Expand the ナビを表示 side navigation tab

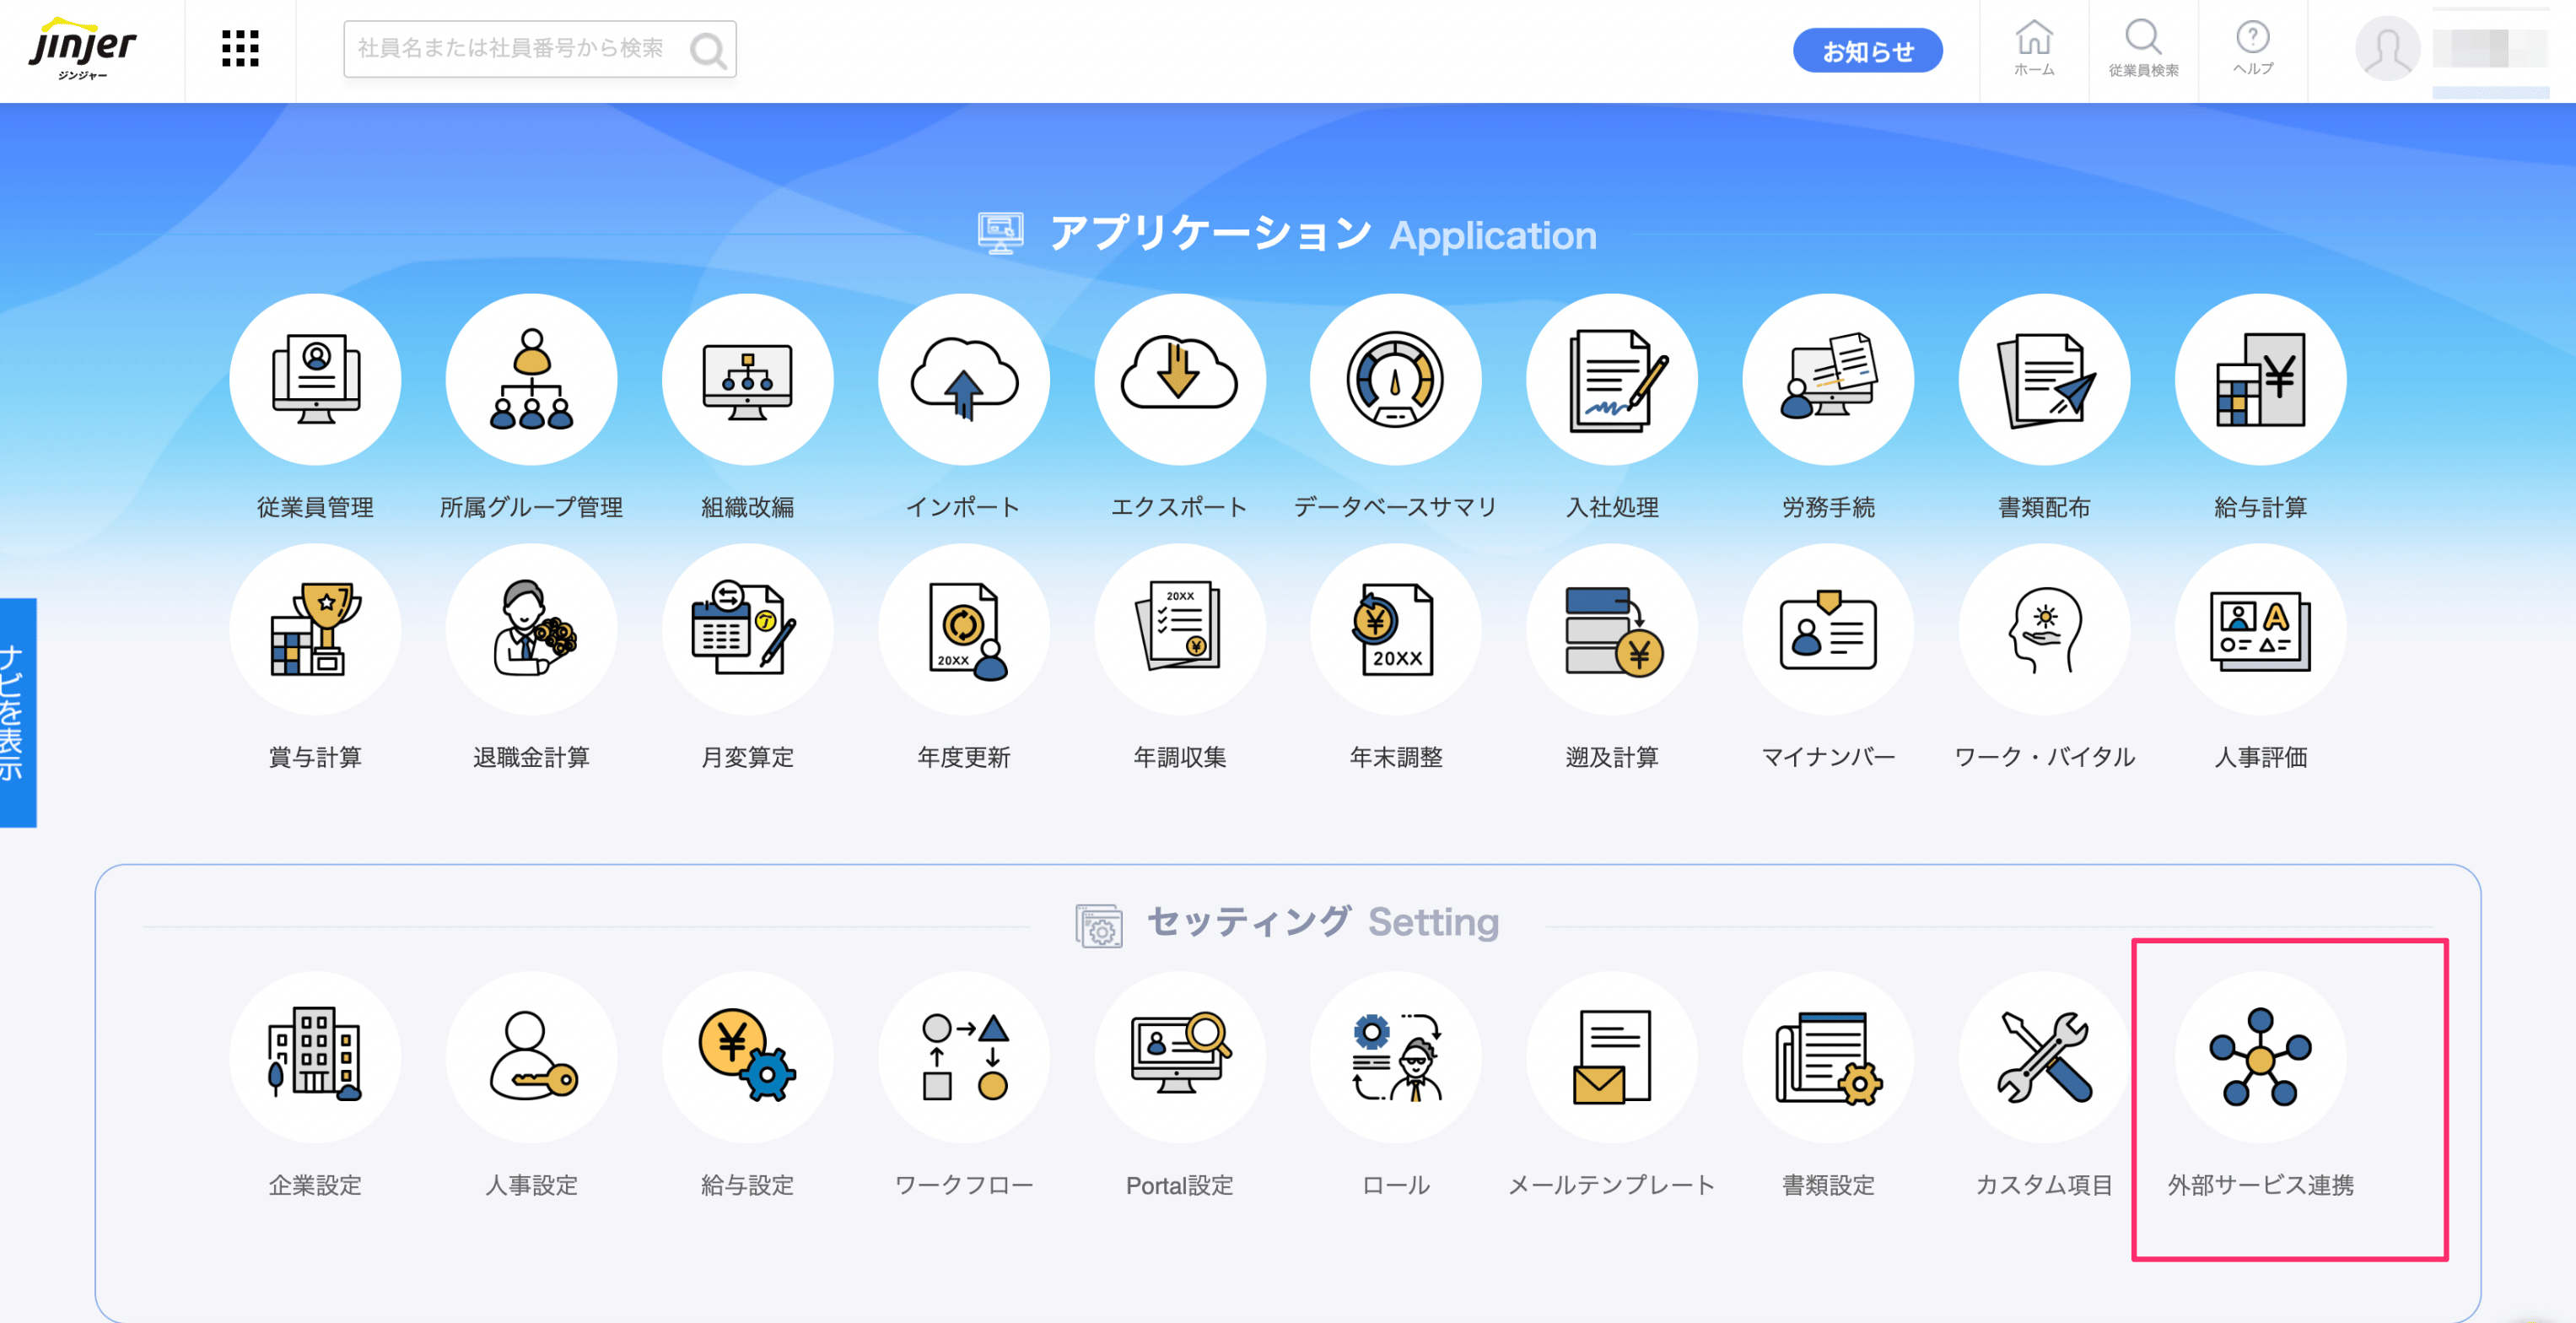click(x=18, y=712)
